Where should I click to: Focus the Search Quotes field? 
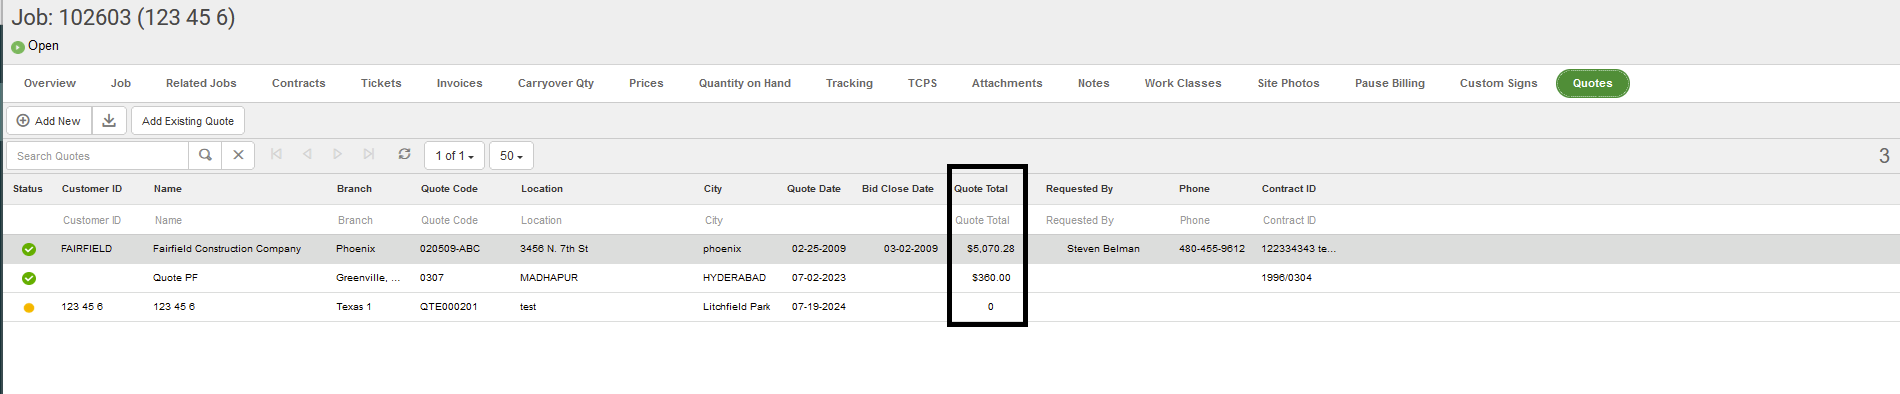point(98,155)
